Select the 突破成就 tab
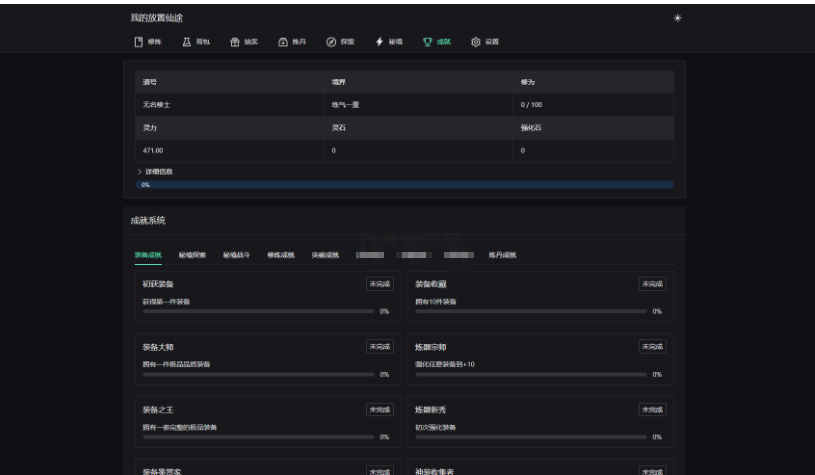This screenshot has width=815, height=475. [x=325, y=255]
